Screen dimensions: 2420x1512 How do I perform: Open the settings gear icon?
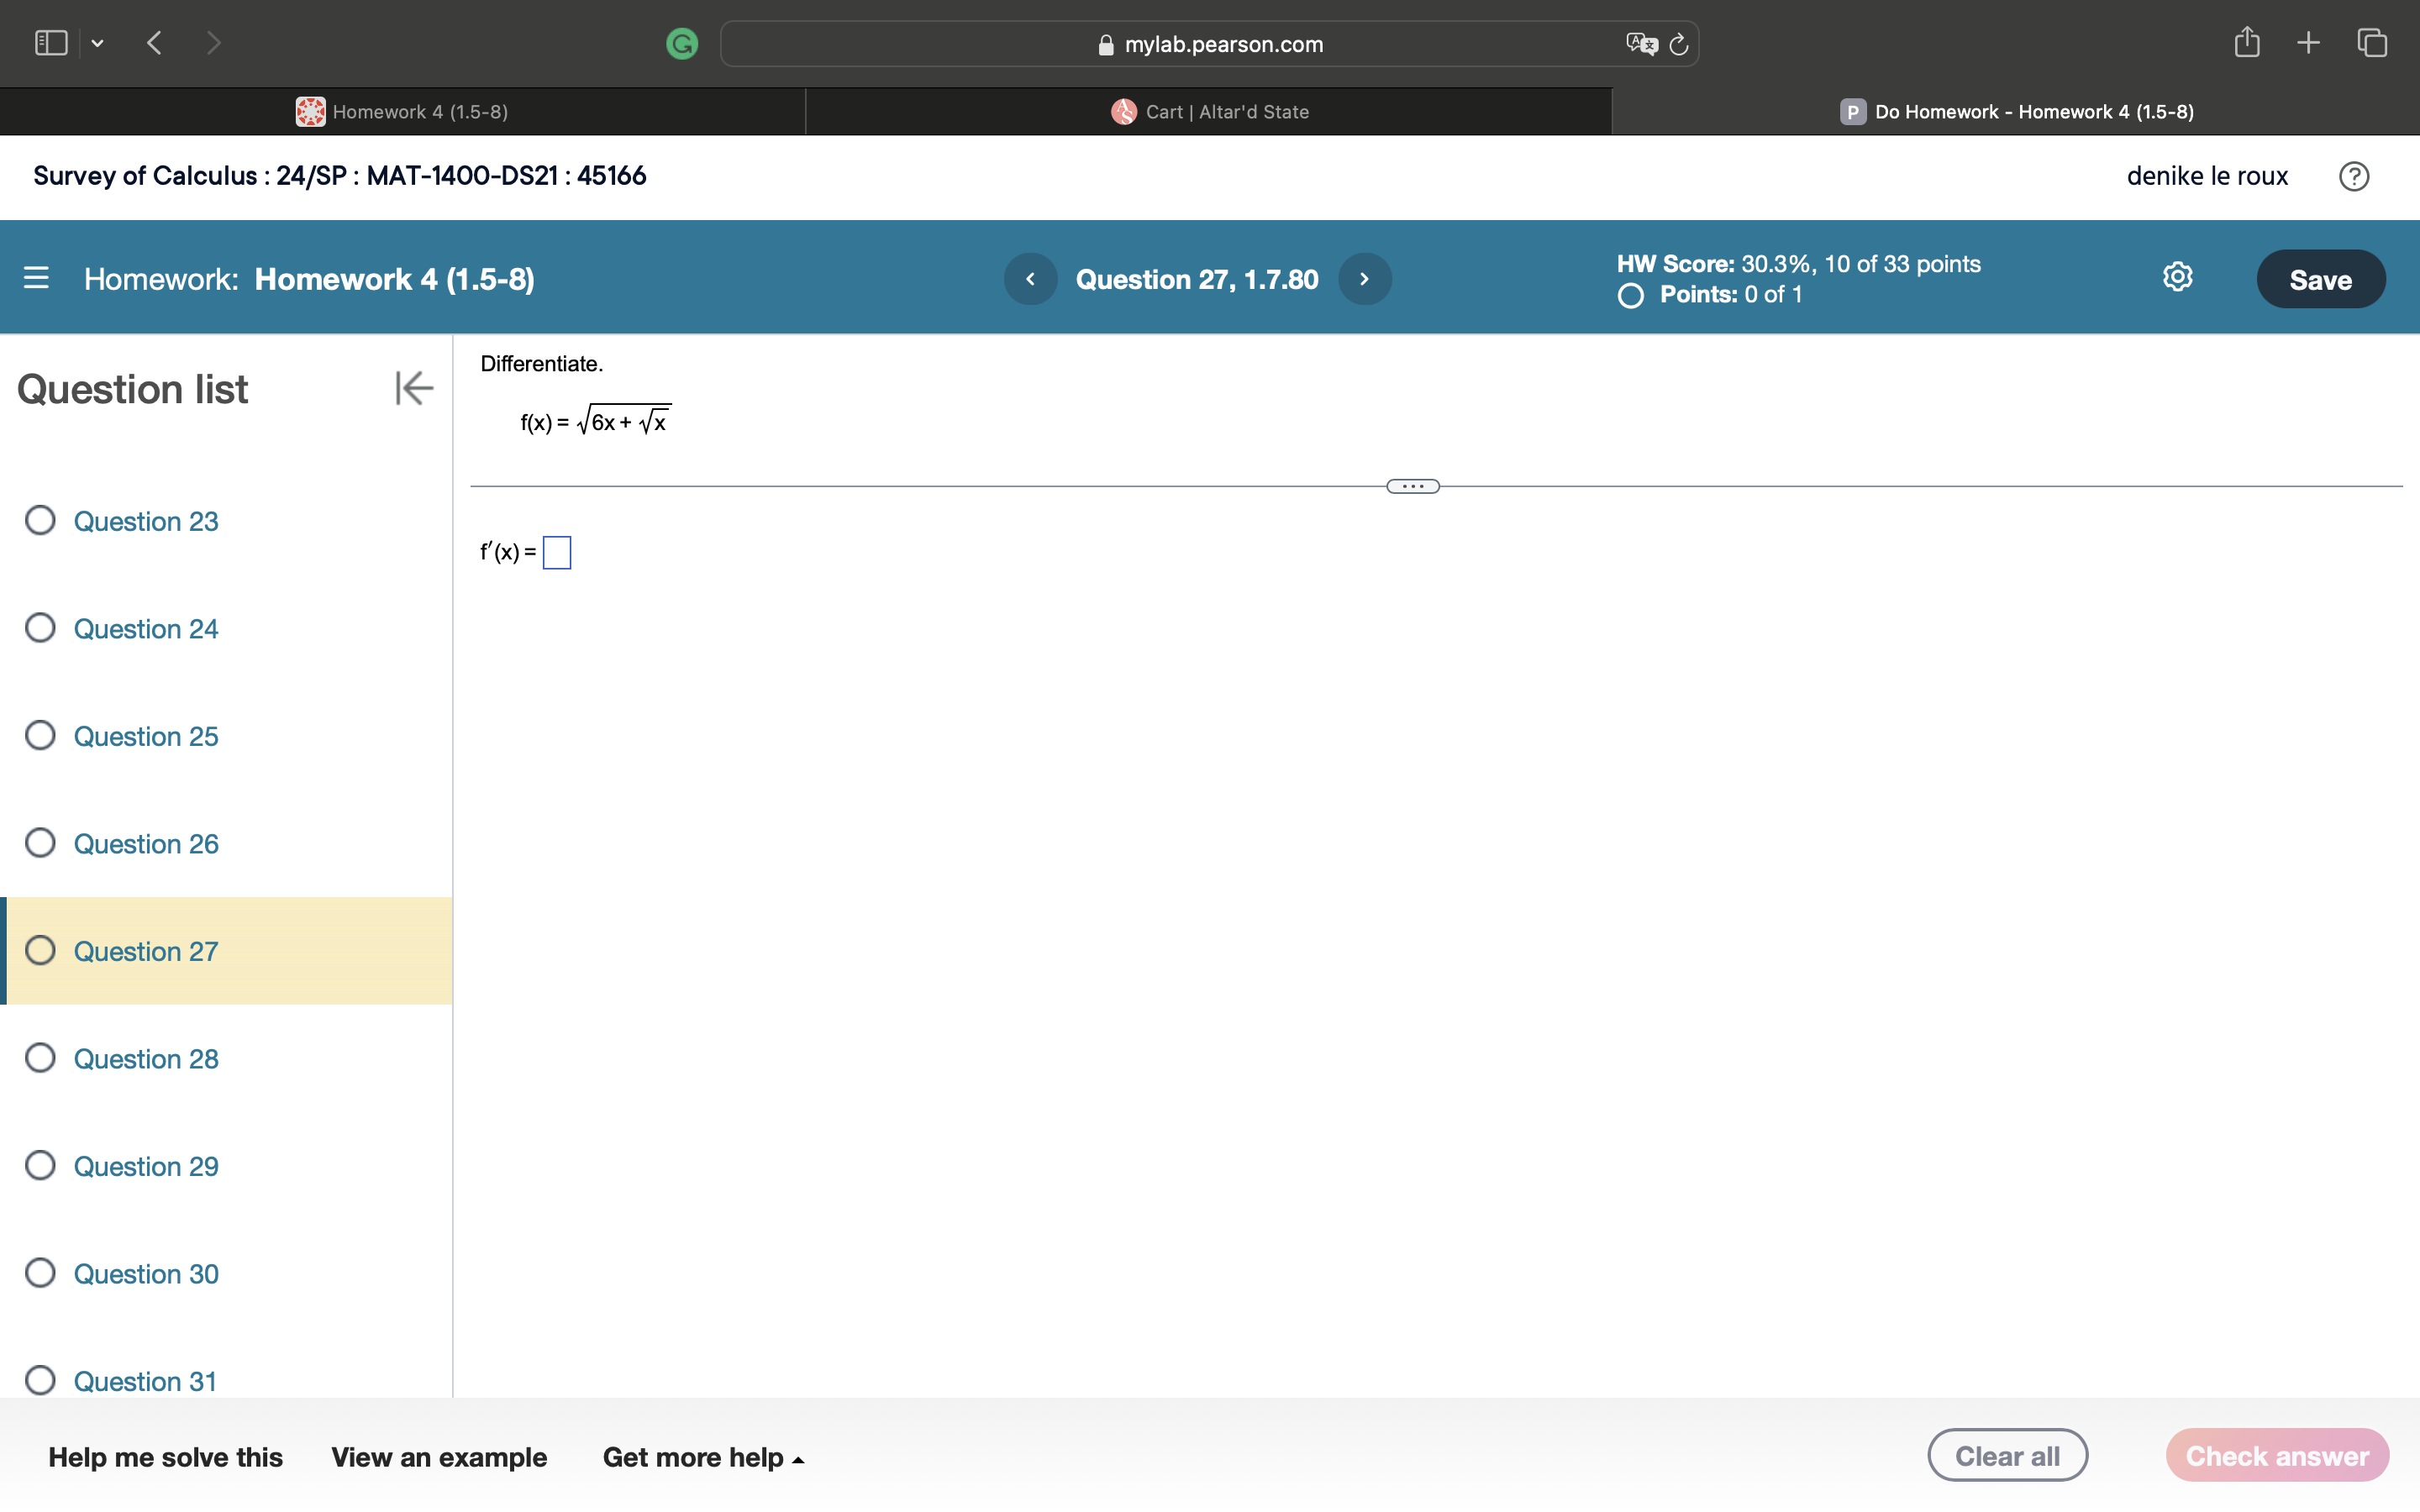point(2177,277)
